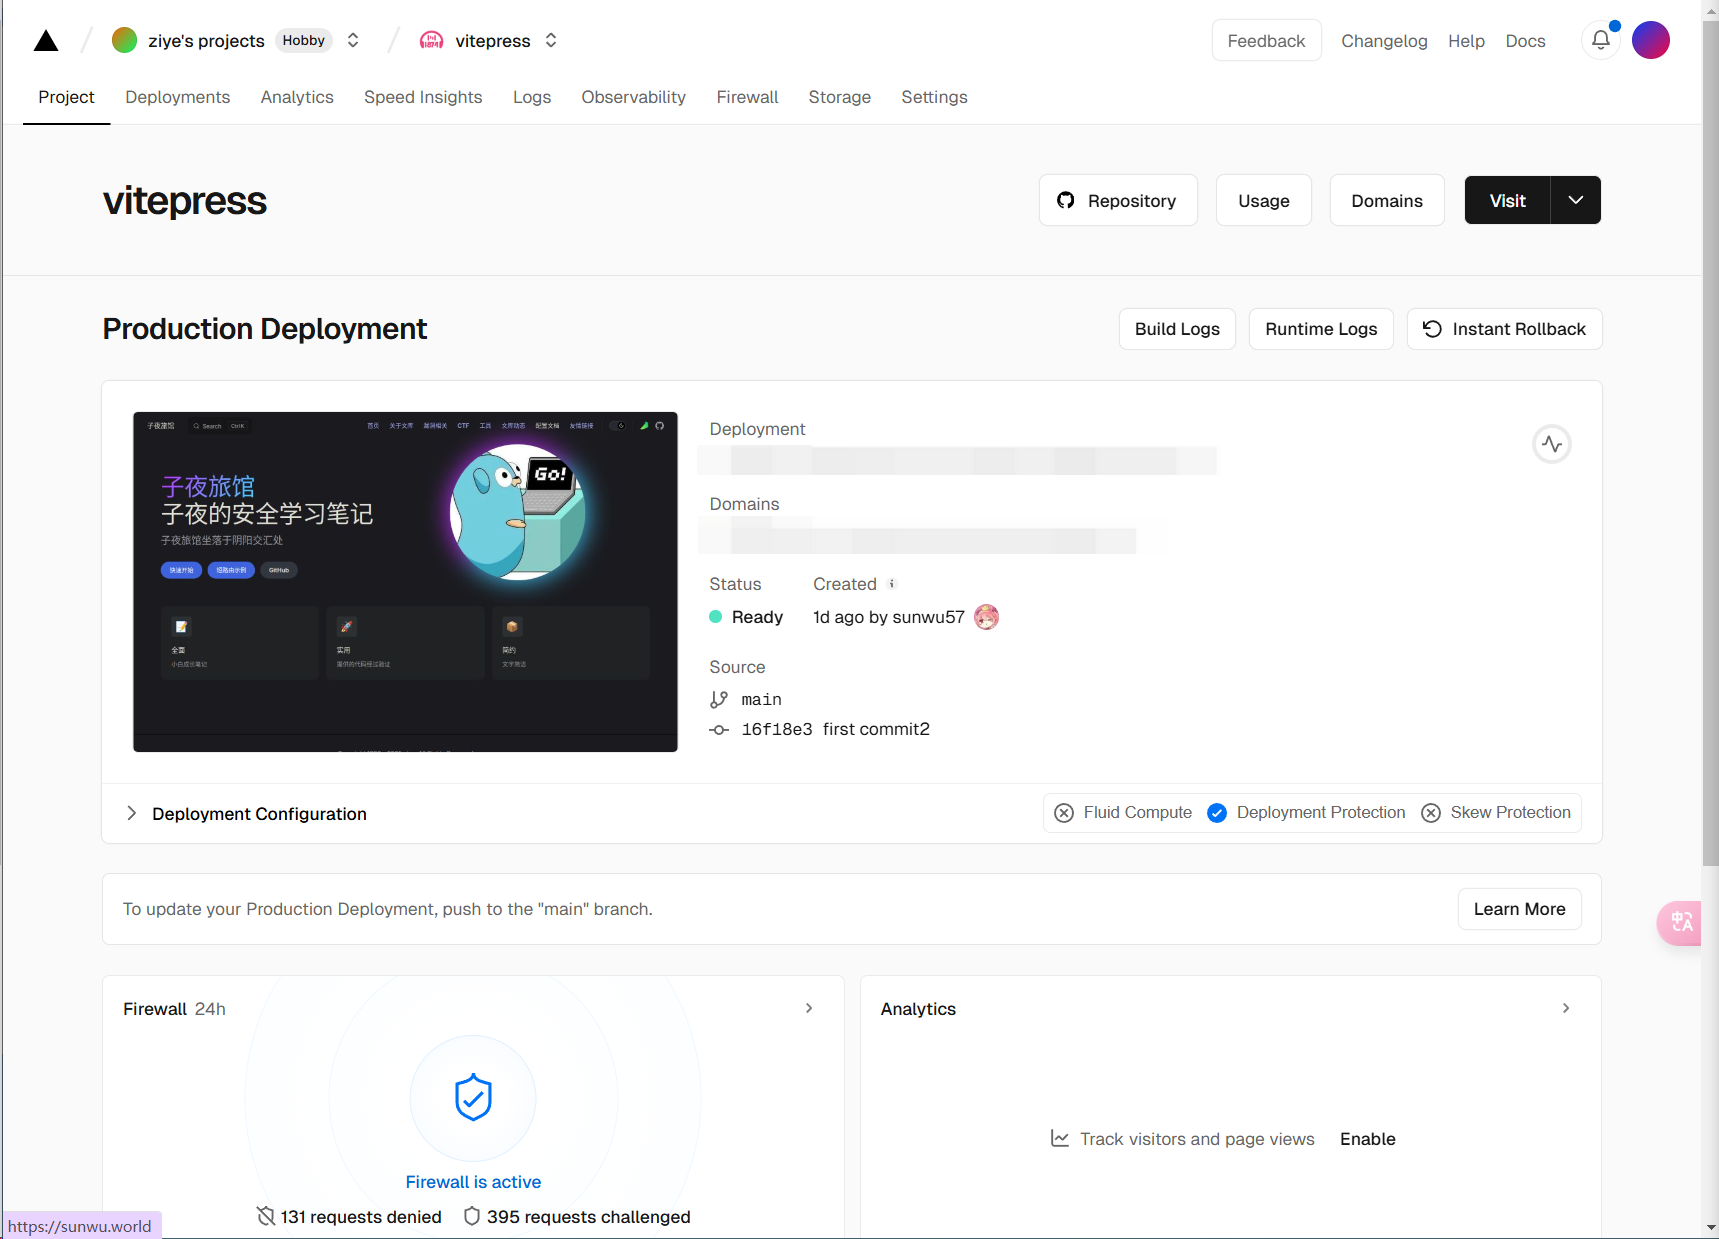Click the Skew Protection label
Screen dimensions: 1719x1239
coord(1510,813)
